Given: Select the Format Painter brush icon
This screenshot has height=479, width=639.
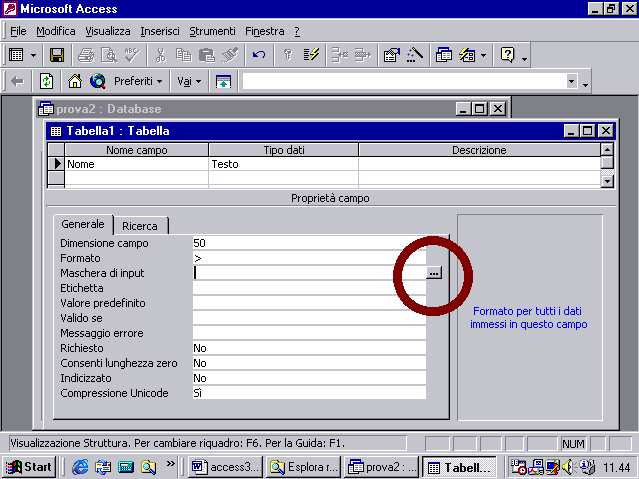Looking at the screenshot, I should pyautogui.click(x=230, y=55).
